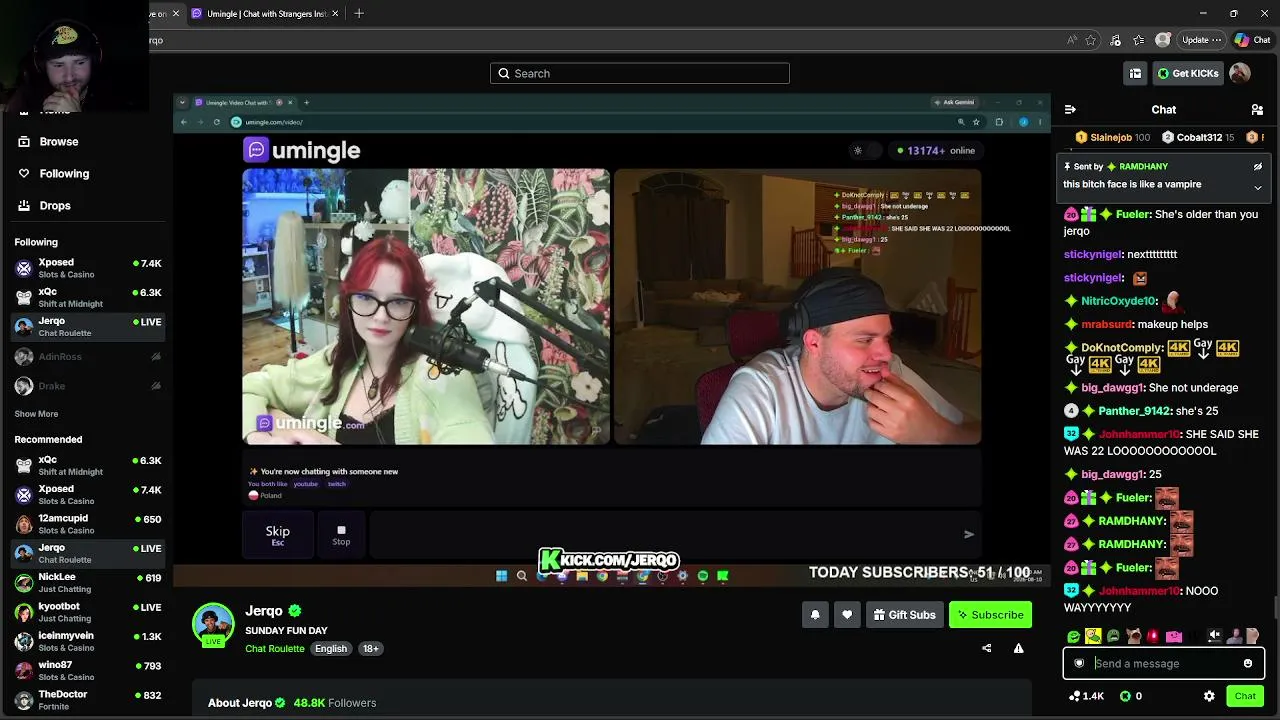Toggle the follow heart icon
Viewport: 1280px width, 720px height.
coord(847,615)
